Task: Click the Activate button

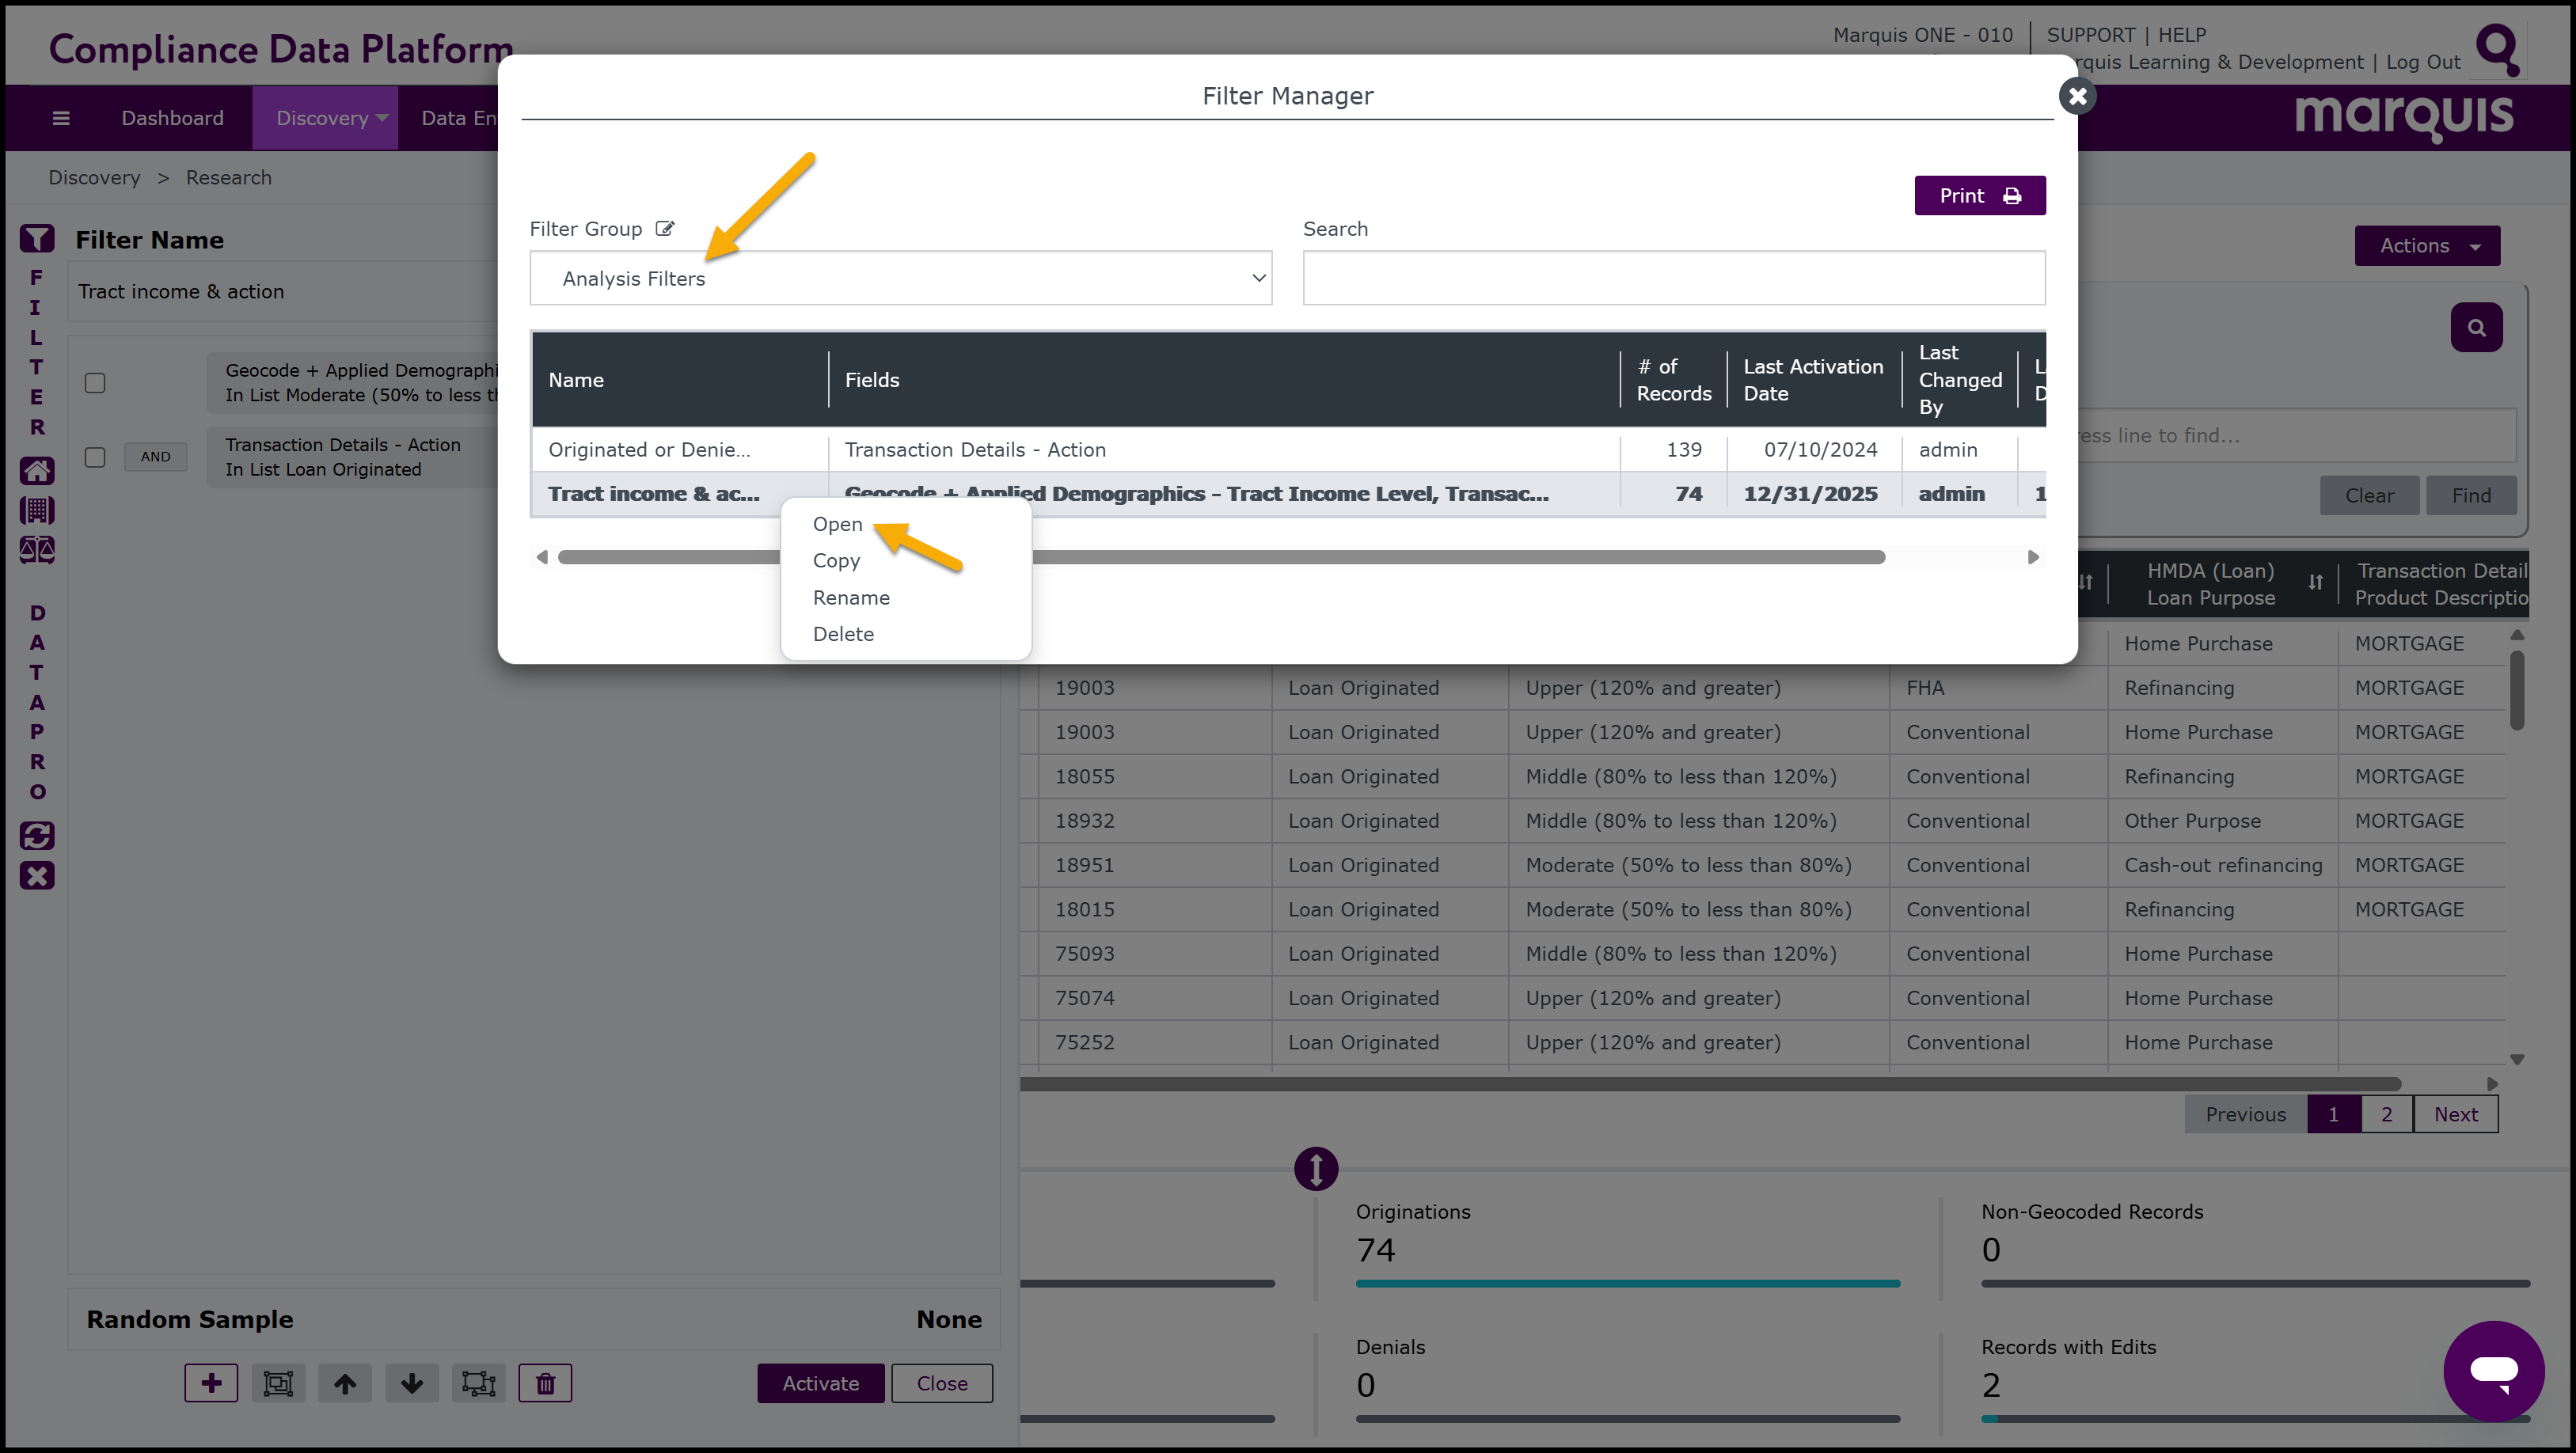Action: click(x=820, y=1383)
